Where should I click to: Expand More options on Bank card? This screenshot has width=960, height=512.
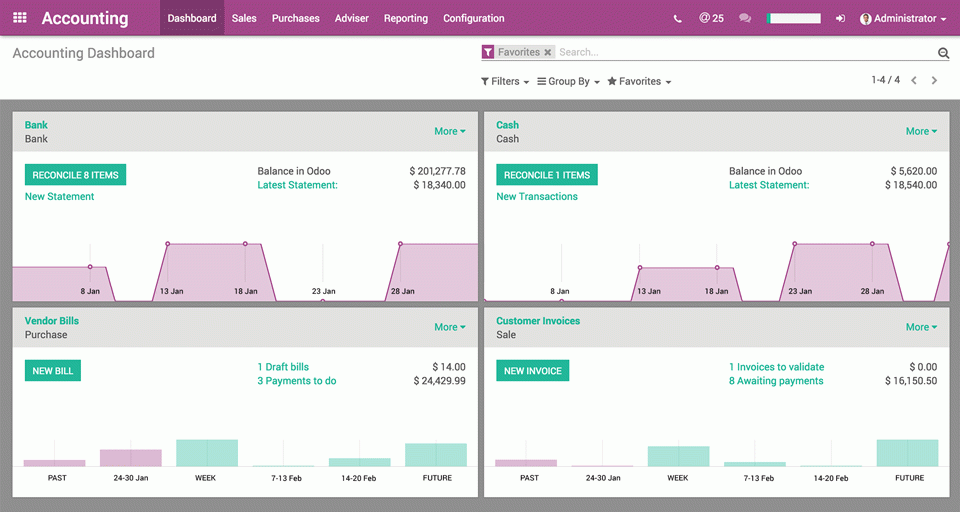(x=449, y=131)
